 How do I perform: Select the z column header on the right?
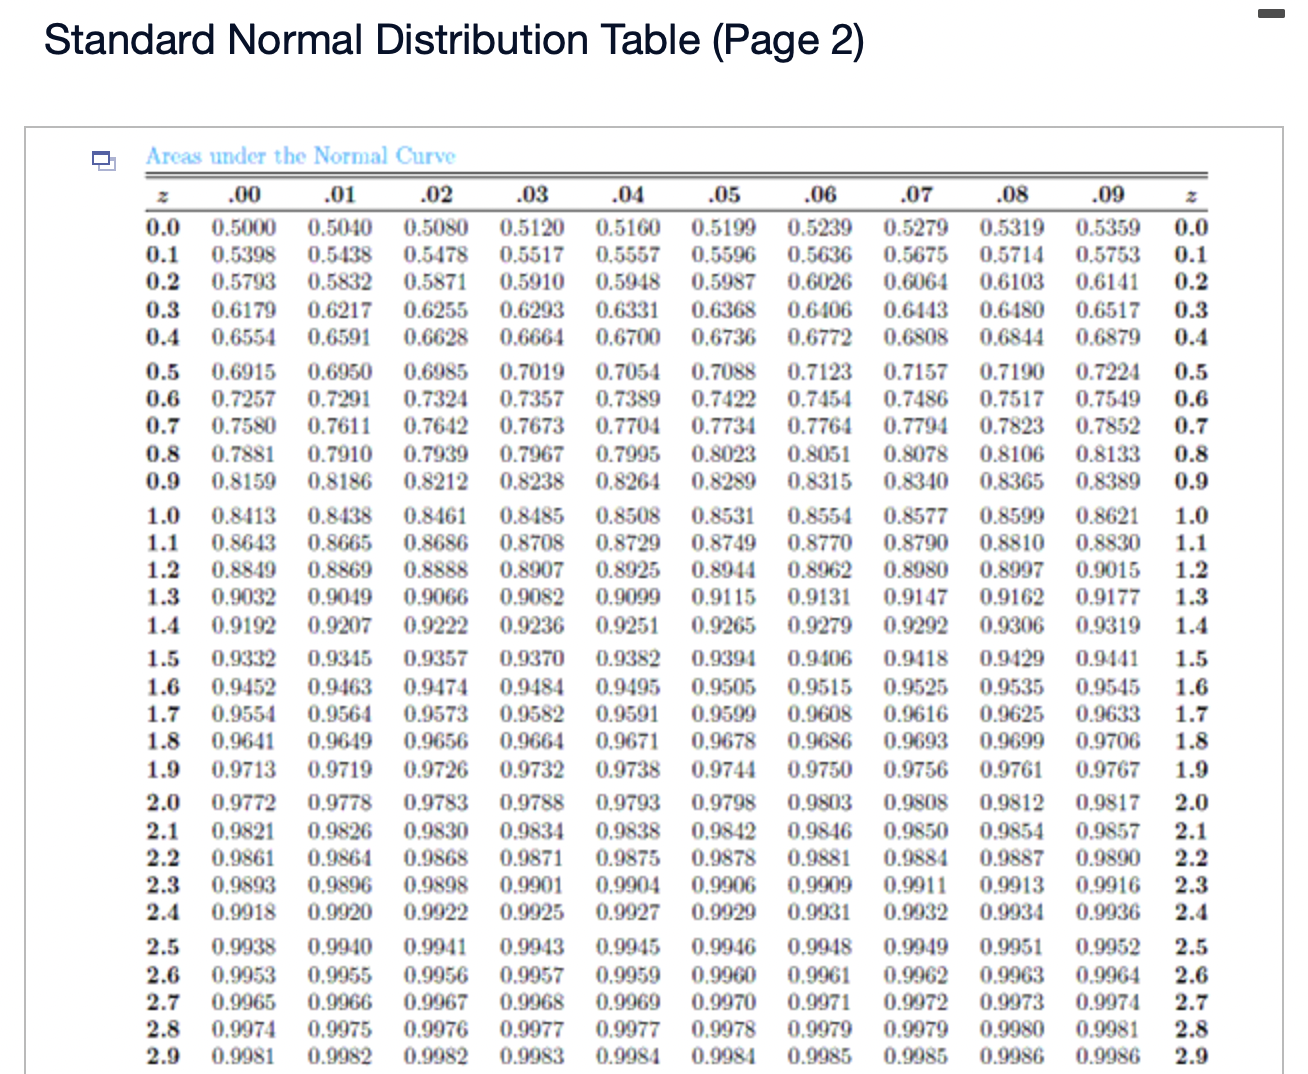coord(1190,195)
